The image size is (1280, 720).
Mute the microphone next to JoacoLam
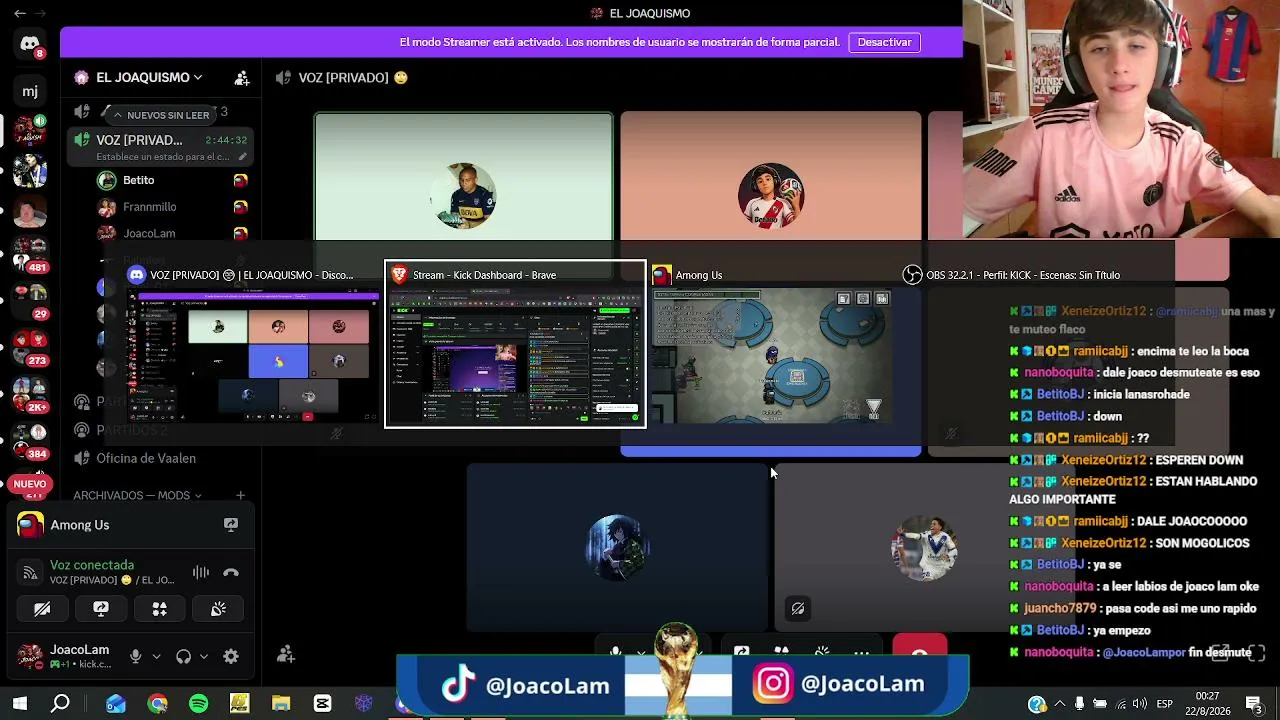135,656
